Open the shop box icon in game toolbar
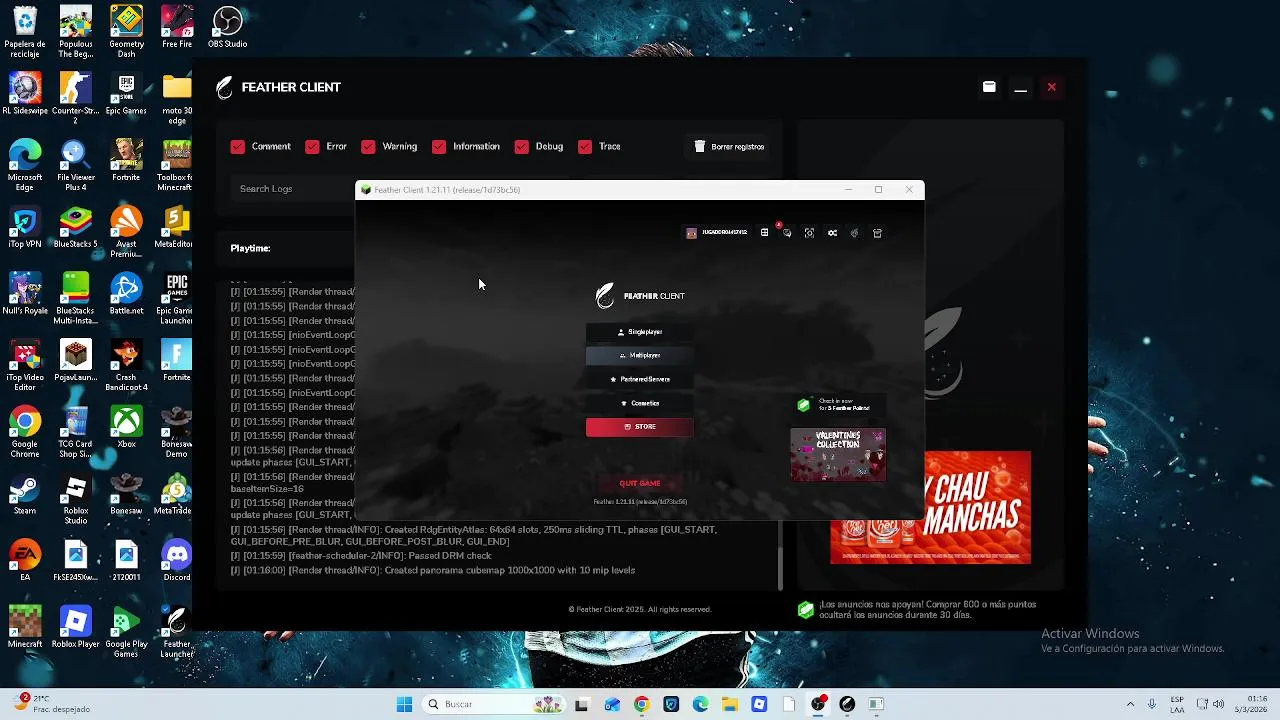 click(x=877, y=233)
